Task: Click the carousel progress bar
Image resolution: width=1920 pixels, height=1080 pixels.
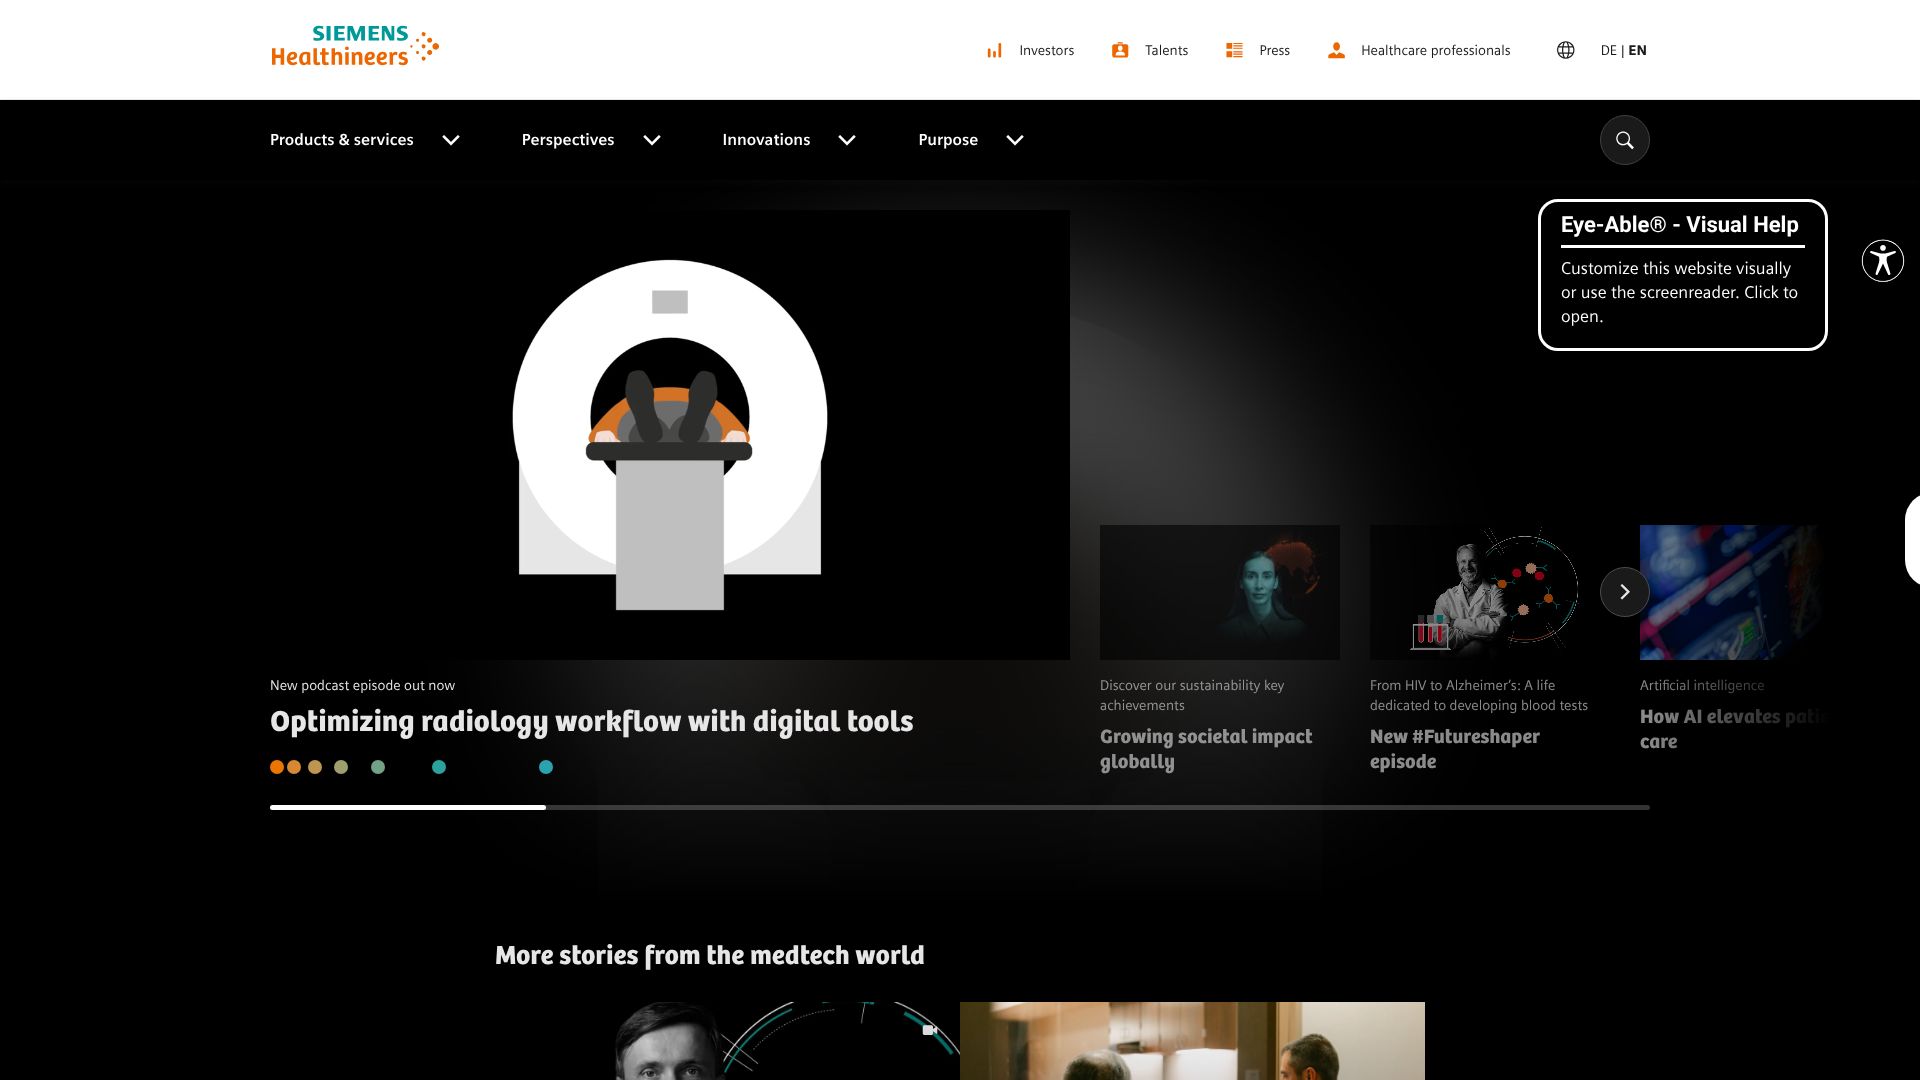Action: pyautogui.click(x=958, y=807)
